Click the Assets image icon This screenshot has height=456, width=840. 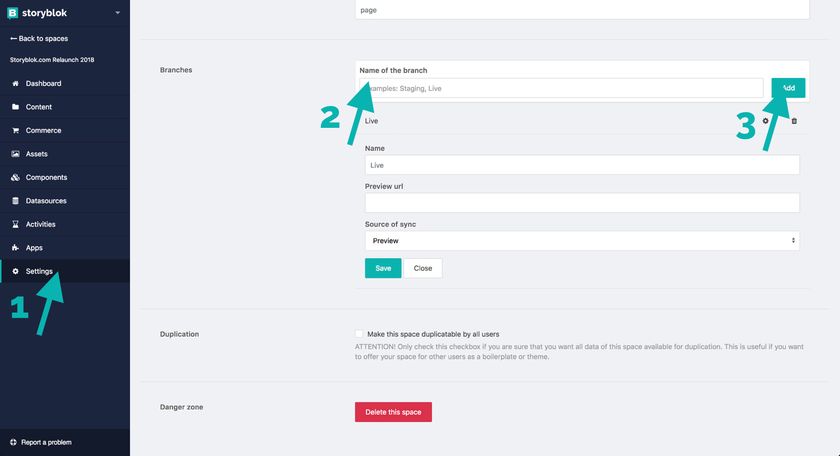pyautogui.click(x=15, y=154)
